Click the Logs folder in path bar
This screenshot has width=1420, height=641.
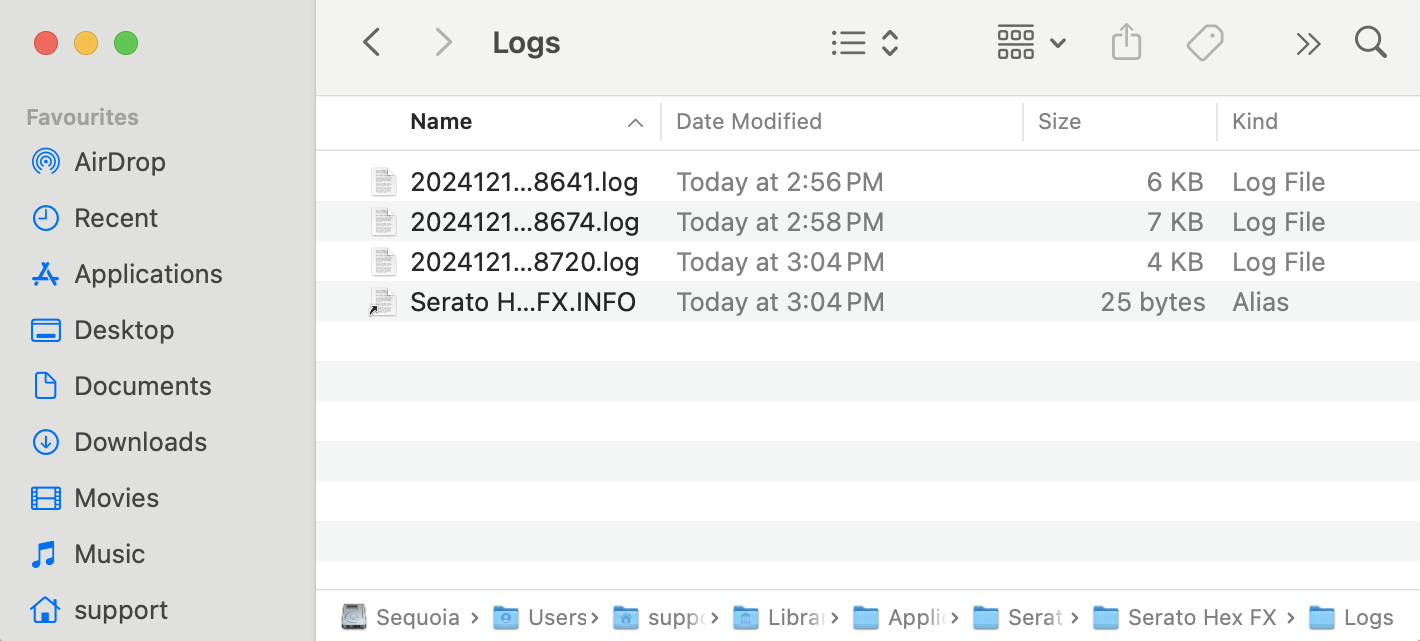tap(1351, 617)
